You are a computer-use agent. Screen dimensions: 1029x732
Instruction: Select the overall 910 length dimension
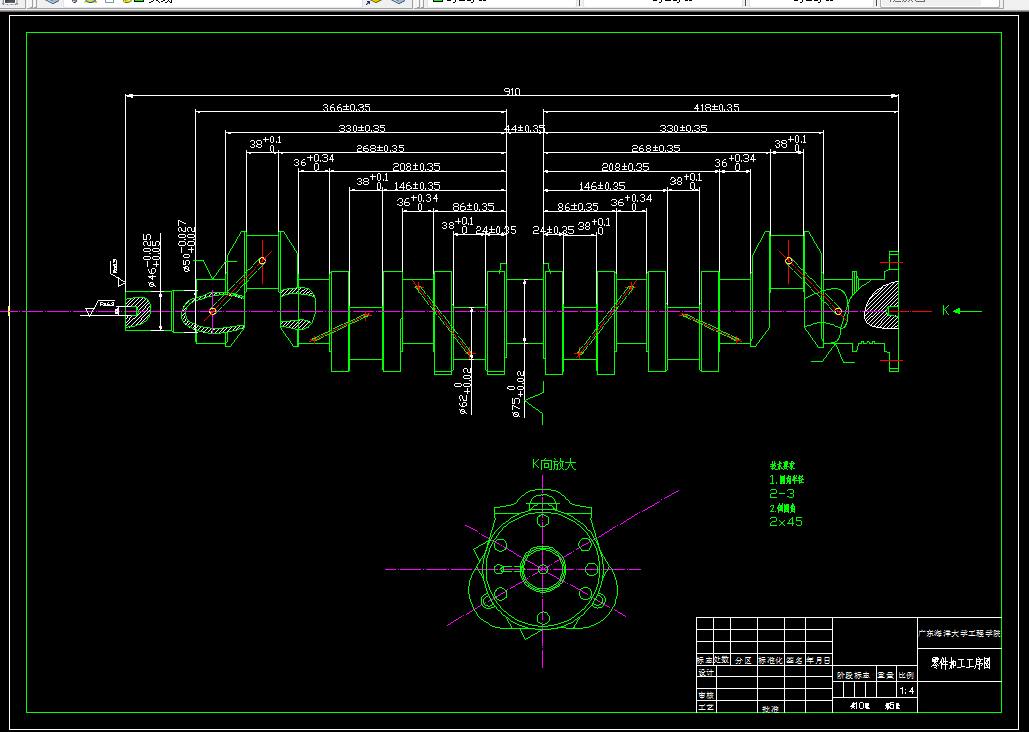(x=512, y=91)
